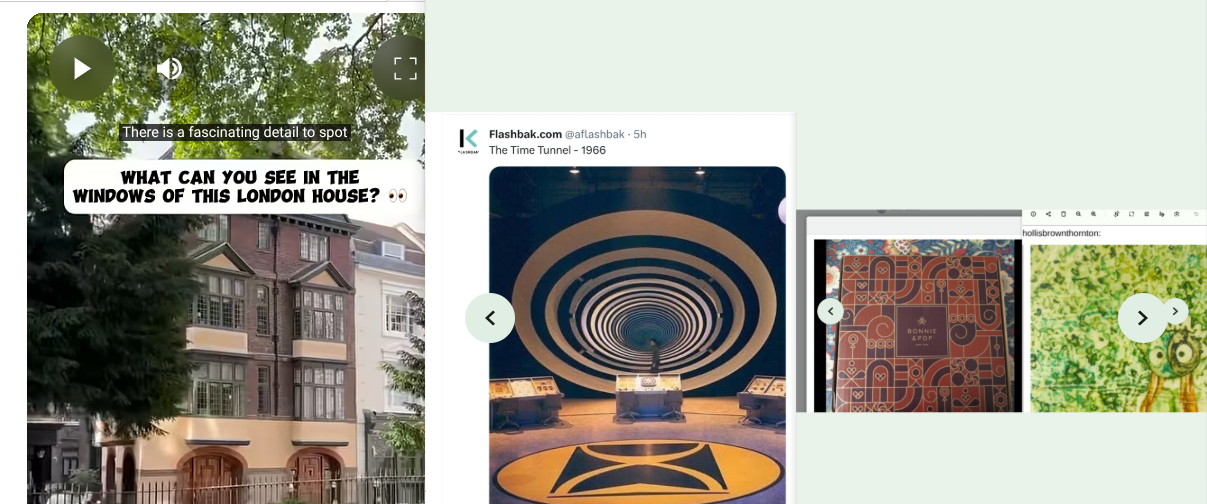The width and height of the screenshot is (1207, 504).
Task: Click the trash icon in image viewer toolbar
Action: pos(1063,214)
